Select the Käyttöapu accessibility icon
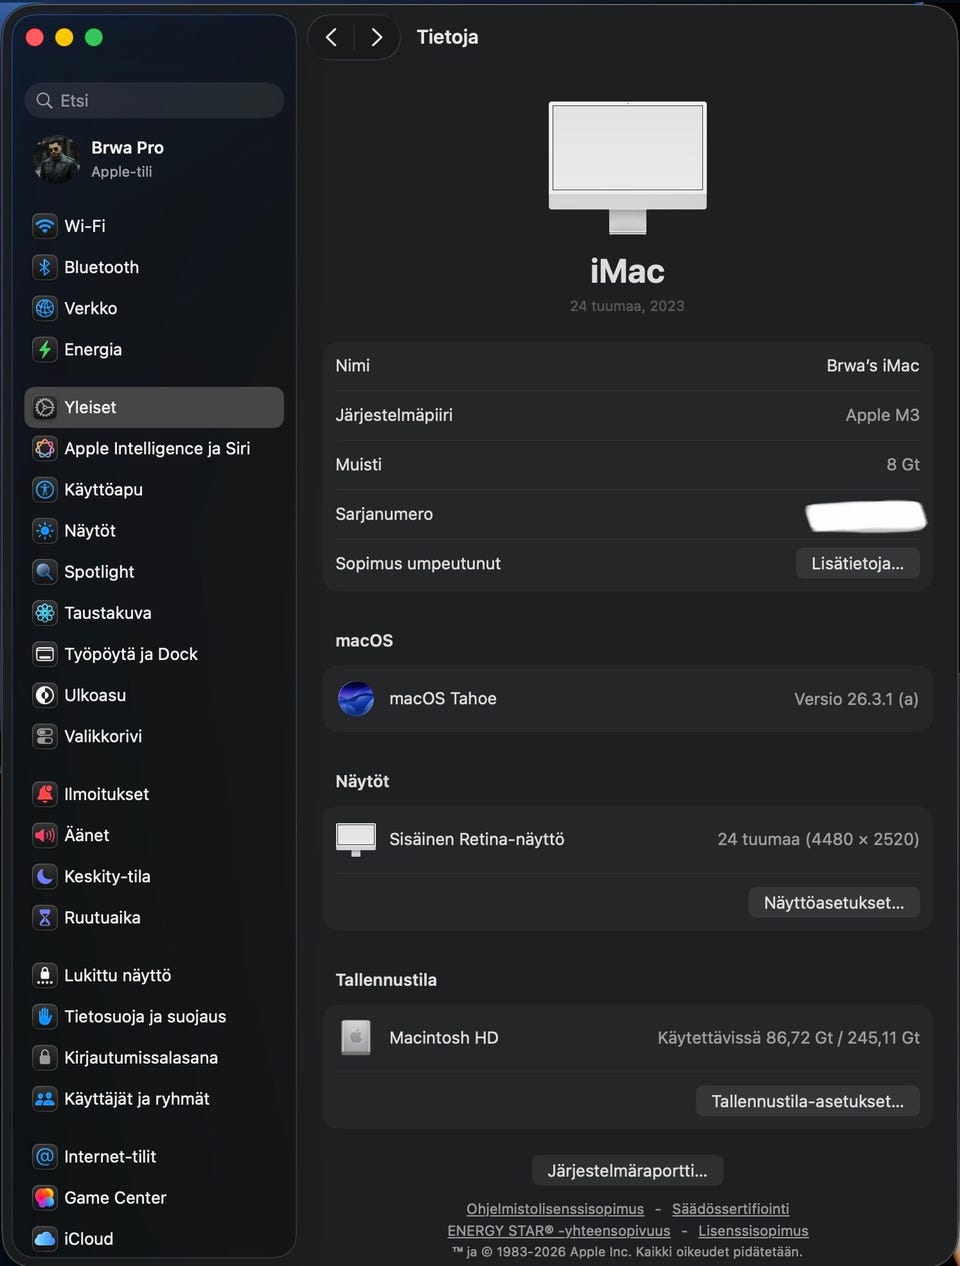960x1266 pixels. 45,489
